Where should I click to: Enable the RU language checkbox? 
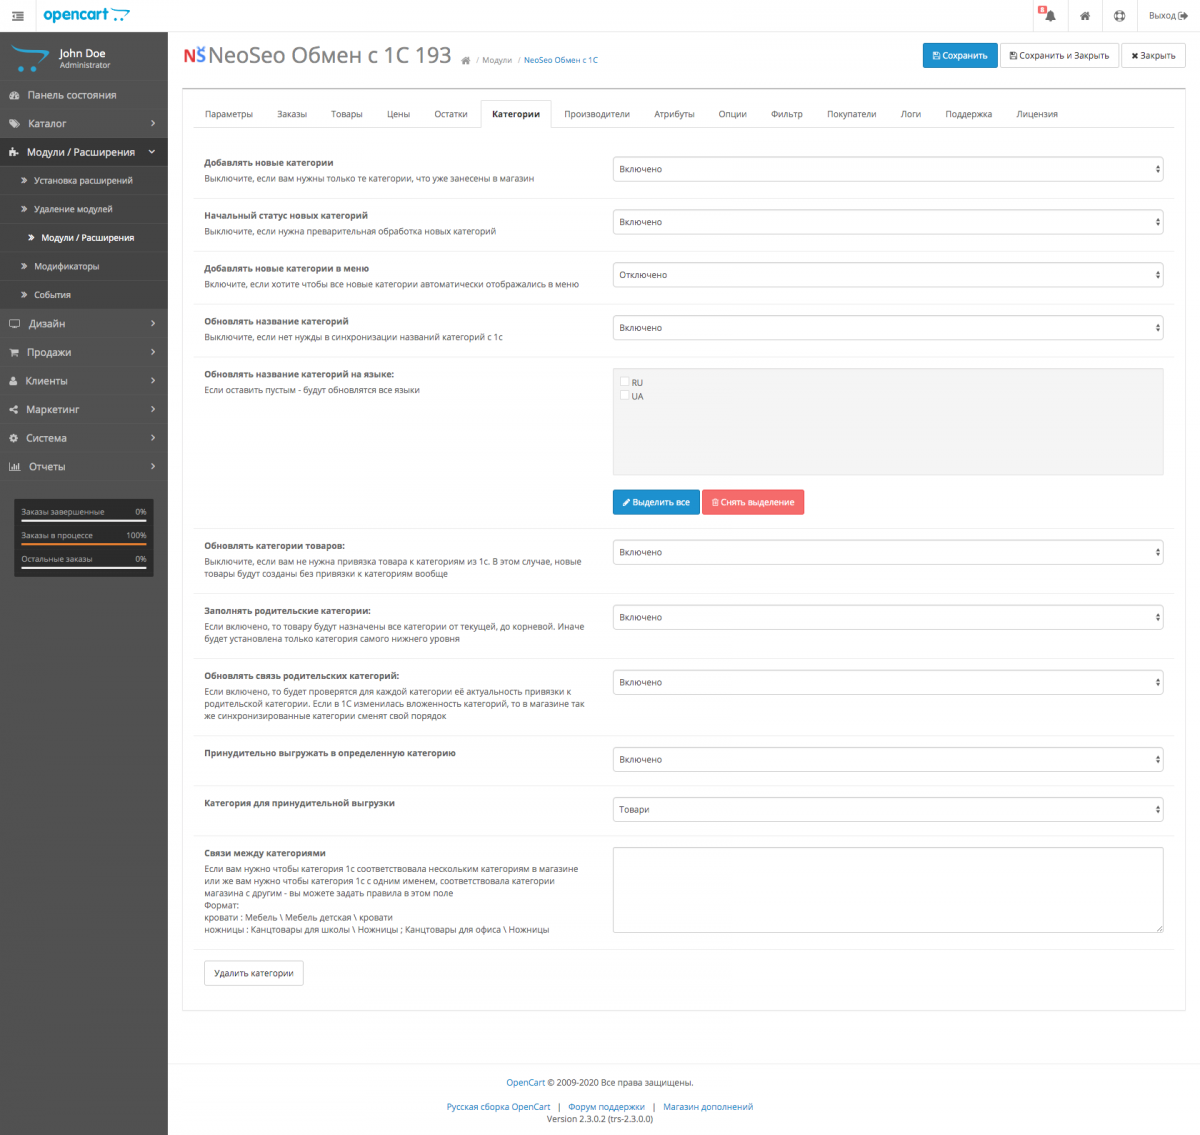click(x=624, y=382)
